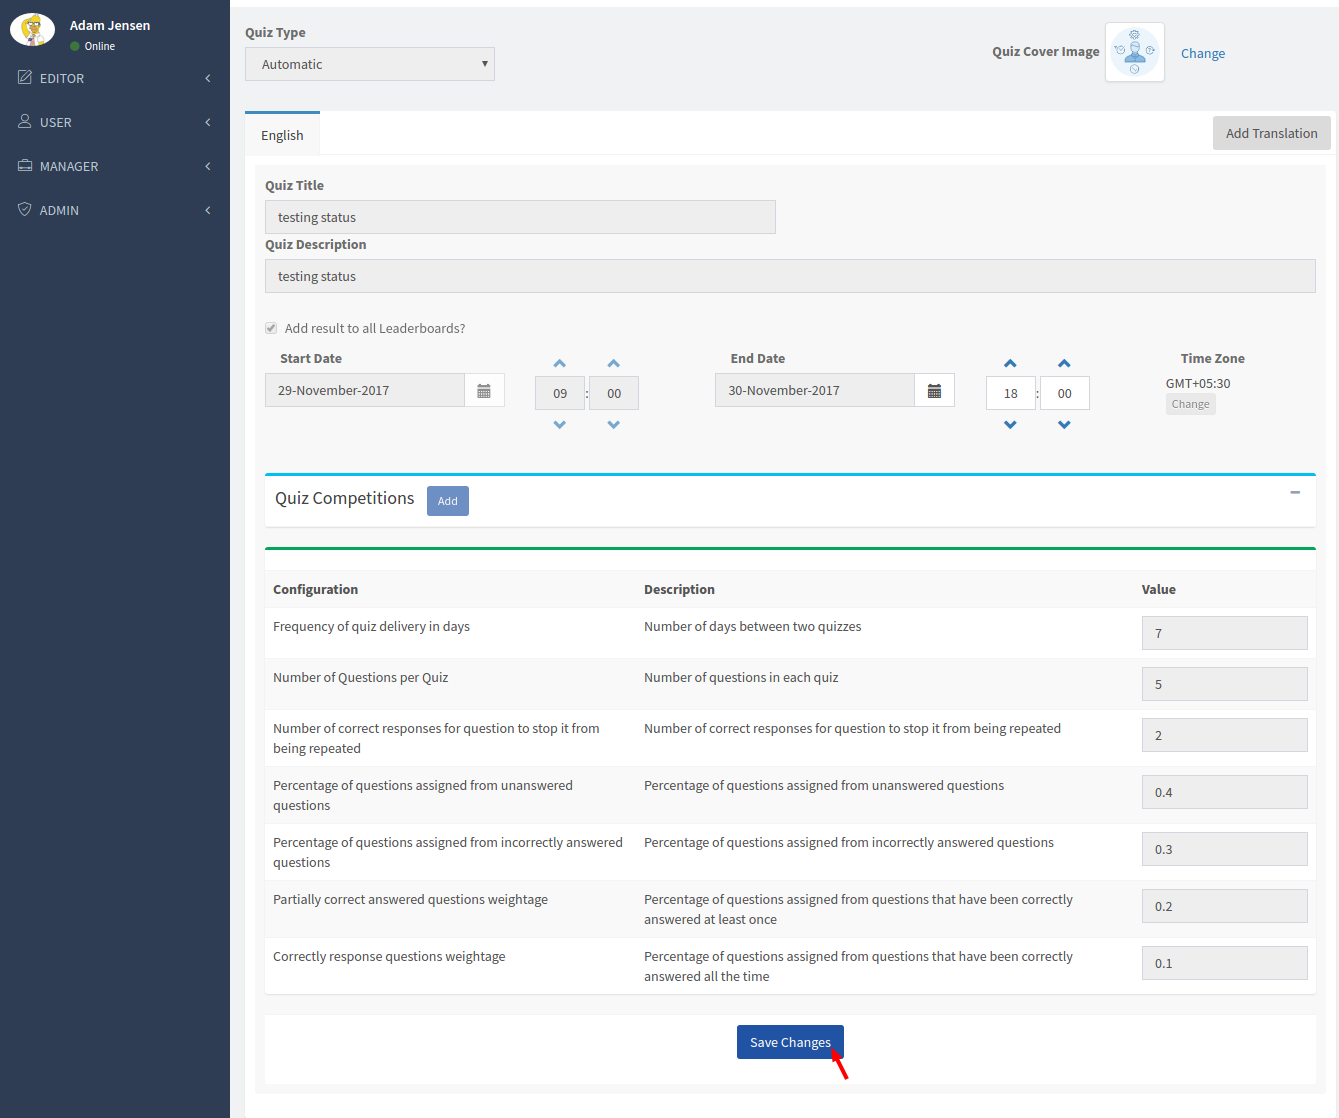Open the Start Date calendar picker

(484, 391)
